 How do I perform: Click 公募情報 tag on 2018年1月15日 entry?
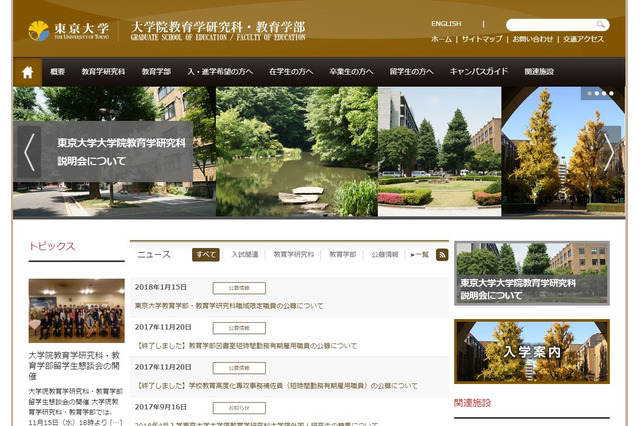point(239,288)
